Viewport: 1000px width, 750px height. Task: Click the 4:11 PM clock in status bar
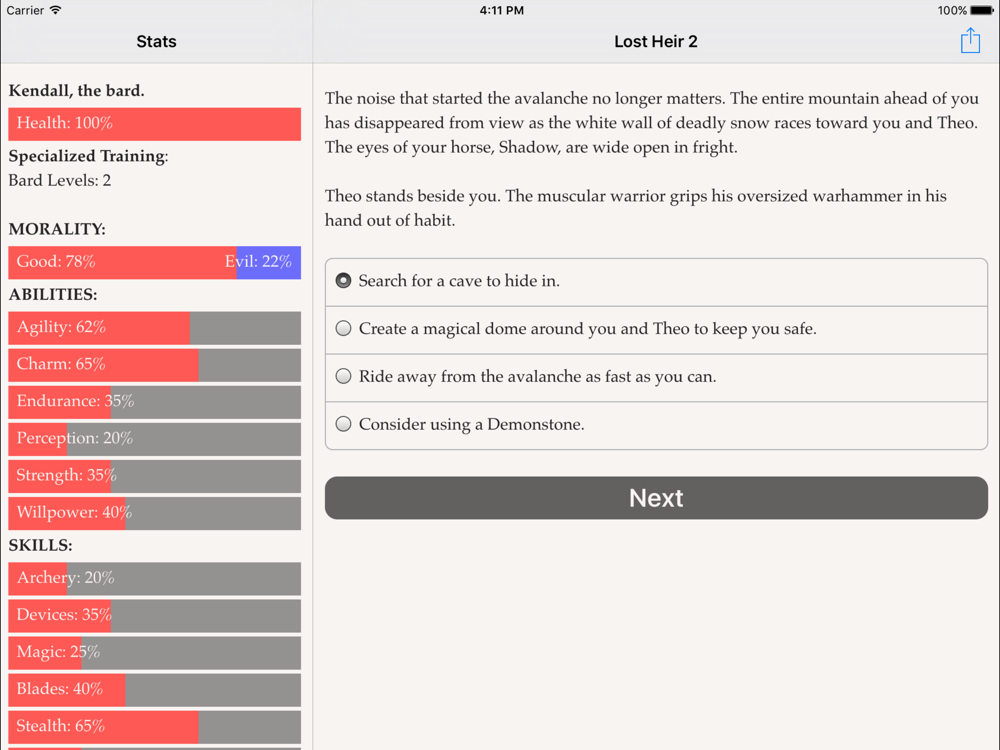click(501, 10)
